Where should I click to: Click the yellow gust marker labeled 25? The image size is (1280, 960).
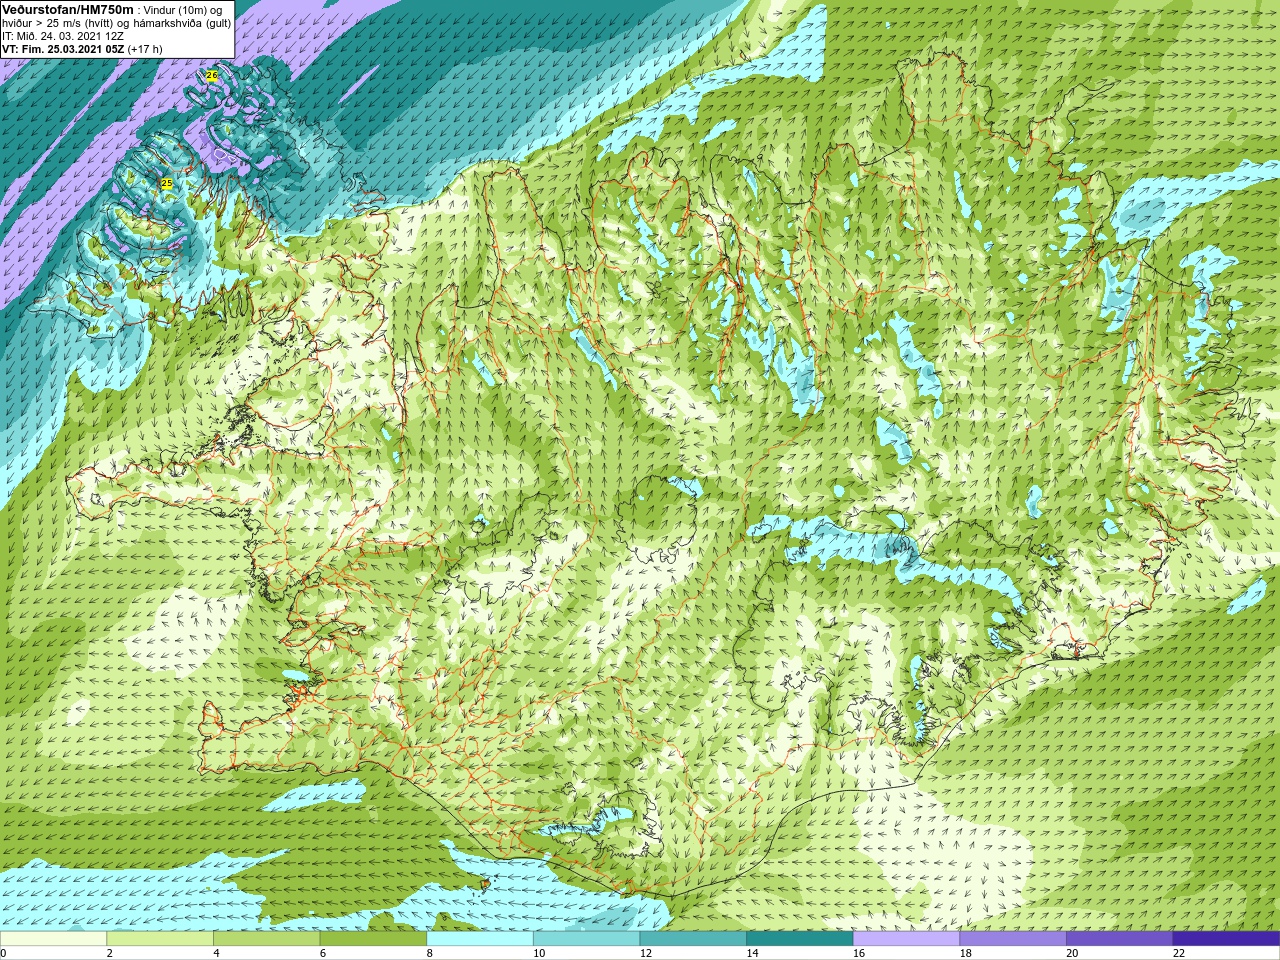166,183
